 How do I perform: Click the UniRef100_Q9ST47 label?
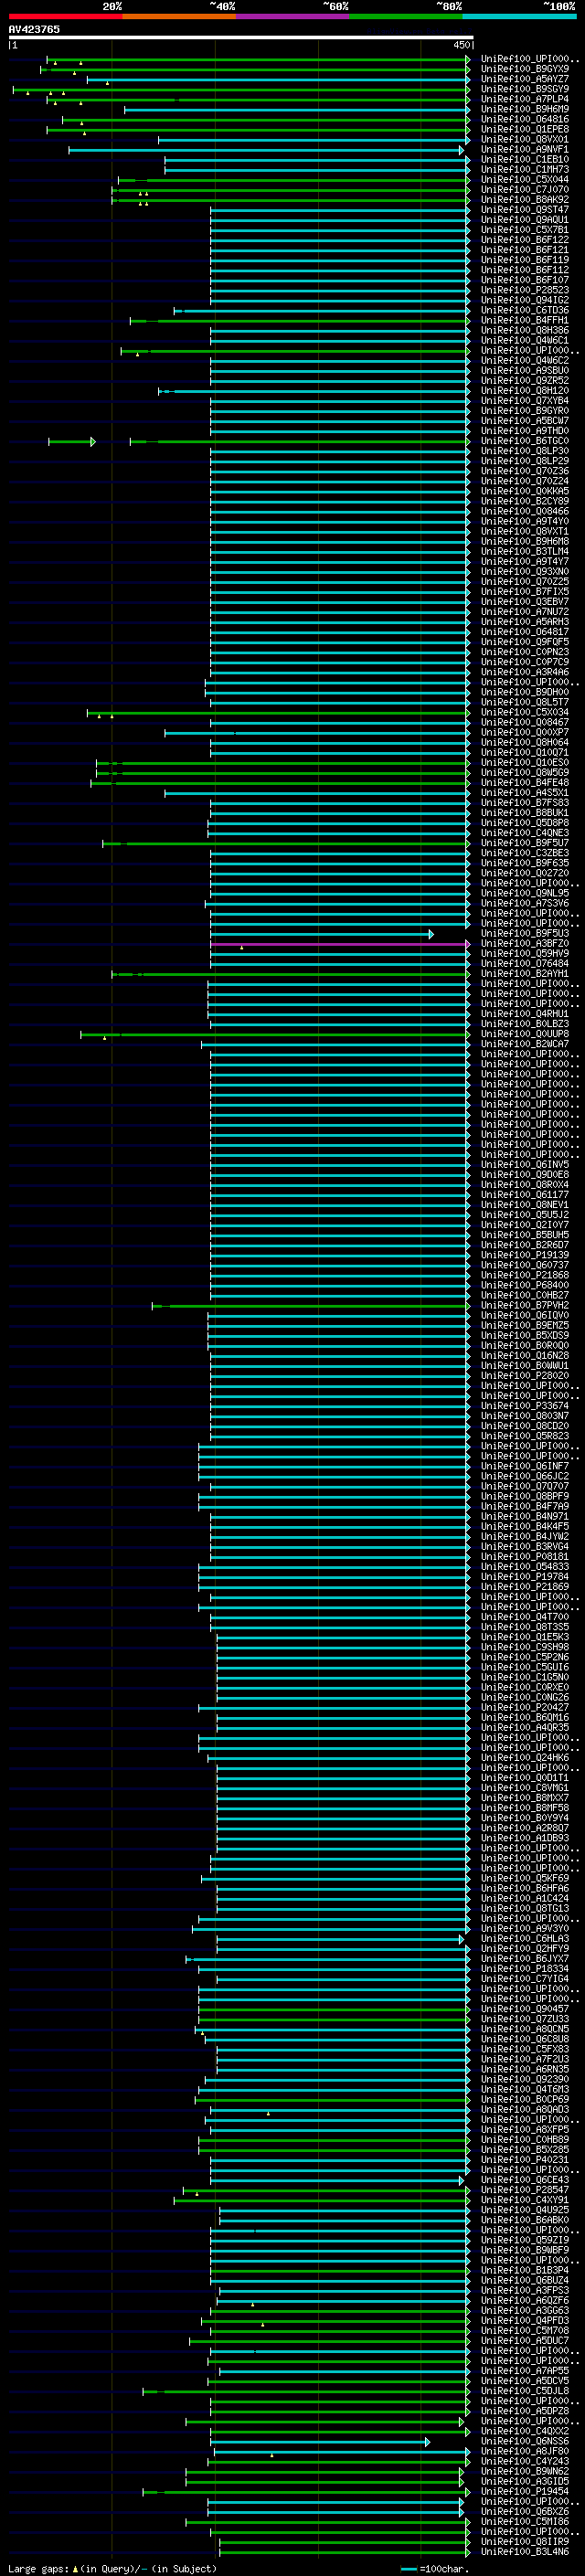[x=525, y=210]
